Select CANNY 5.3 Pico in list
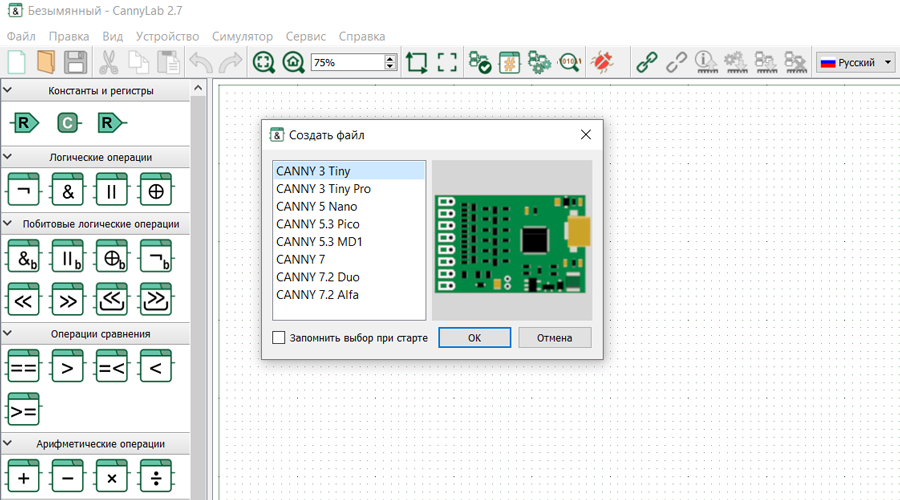Screen dimensions: 900x500 point(349,224)
